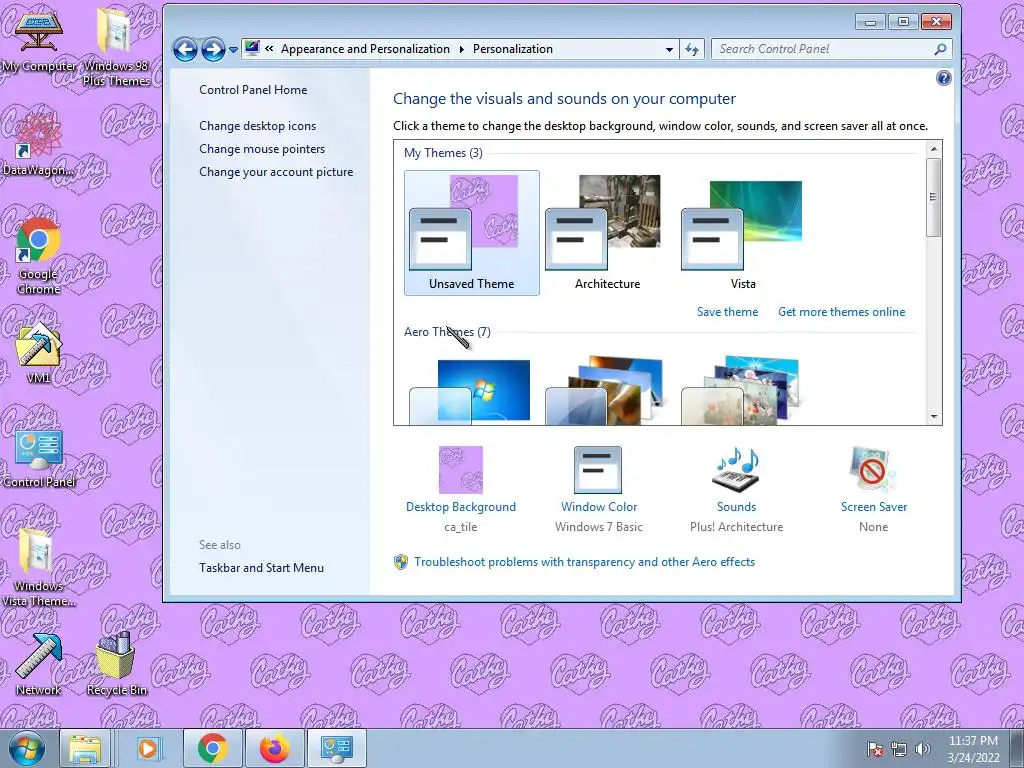Minimize the Personalization window
The height and width of the screenshot is (768, 1024).
871,22
